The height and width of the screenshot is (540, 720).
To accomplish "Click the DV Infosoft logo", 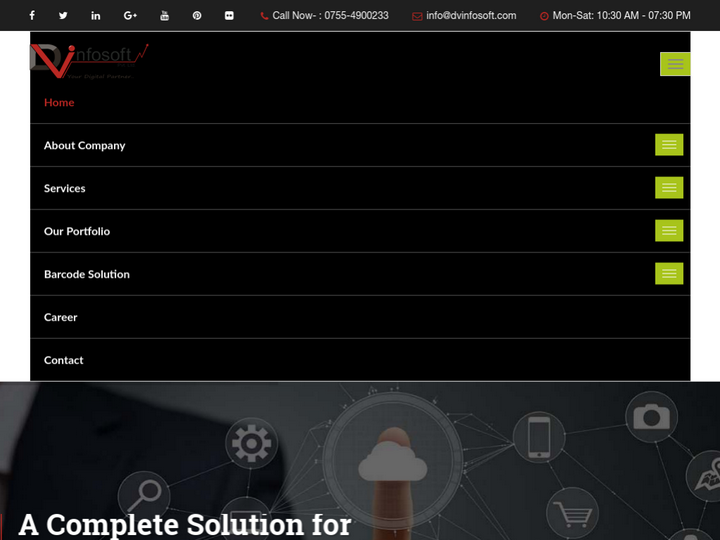I will 90,62.
